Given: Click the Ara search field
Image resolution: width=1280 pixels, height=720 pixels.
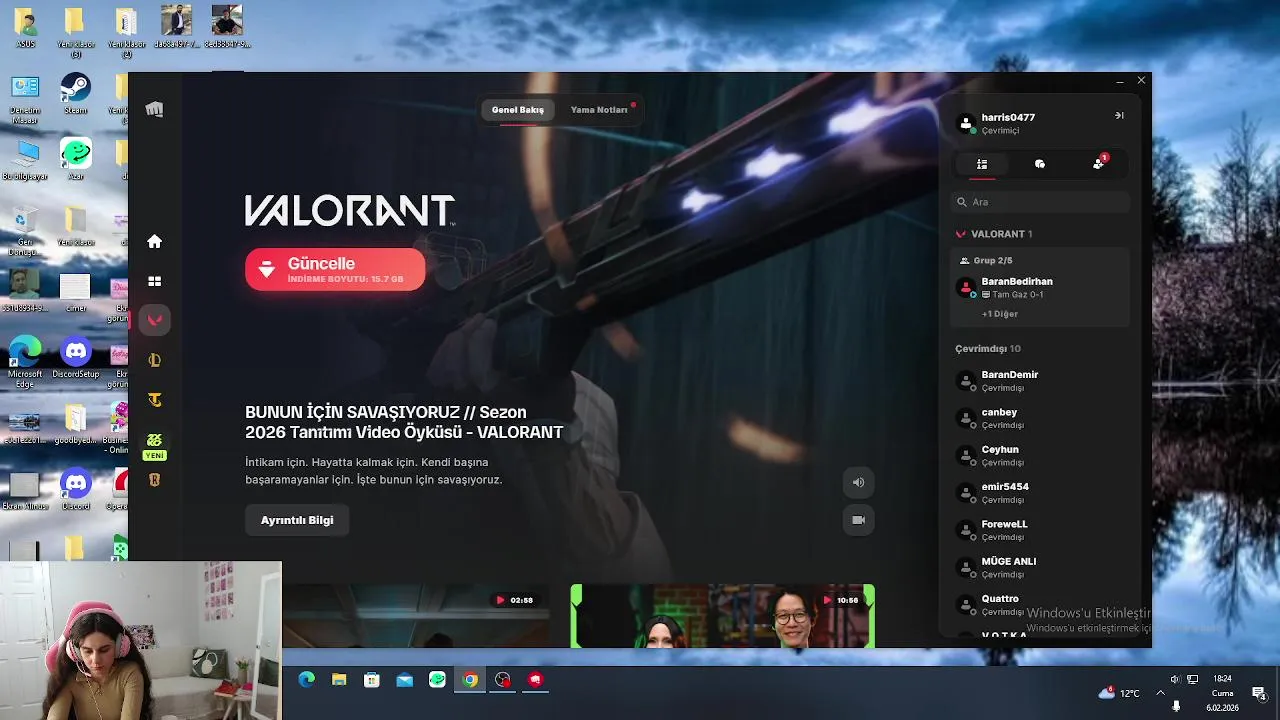Looking at the screenshot, I should click(x=1040, y=202).
